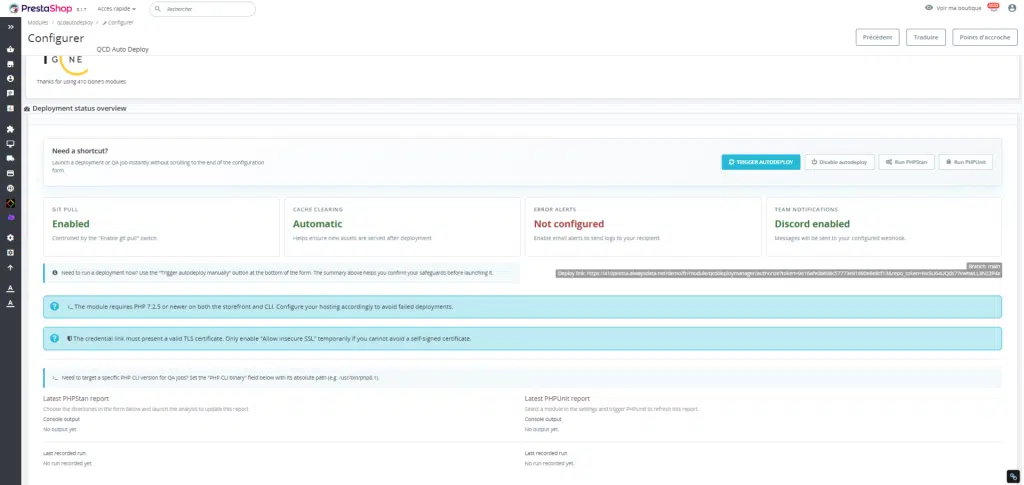Click the purple module sidebar icon
The height and width of the screenshot is (485, 1024).
pyautogui.click(x=10, y=217)
